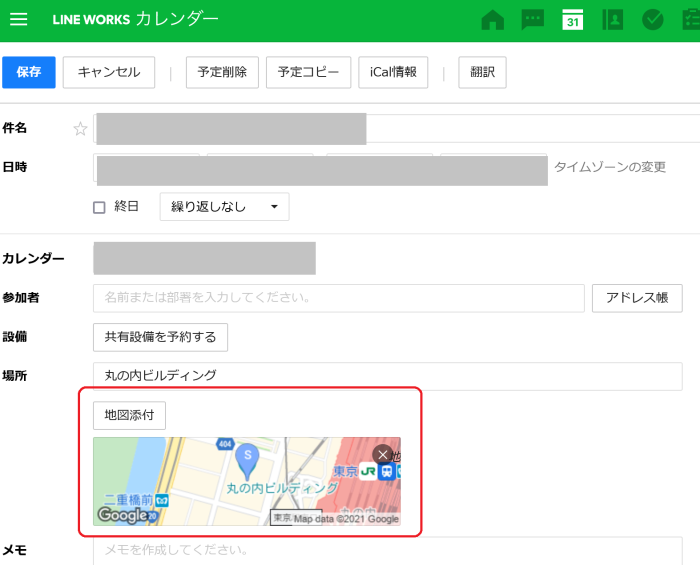The width and height of the screenshot is (700, 565).
Task: Click the 地図添付 map attach button
Action: click(x=129, y=415)
